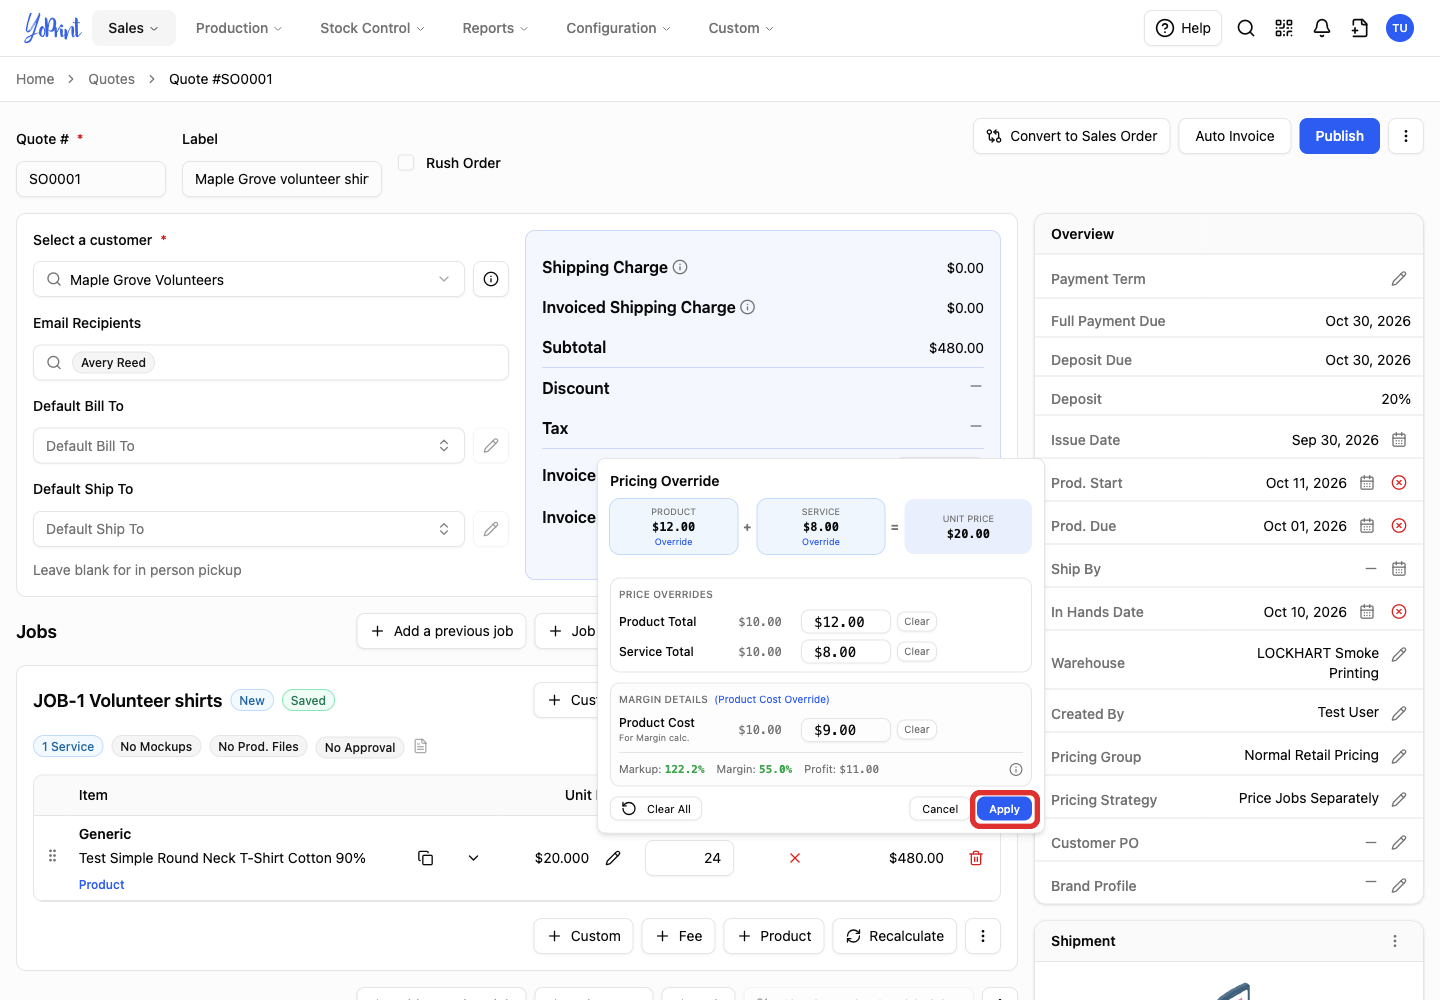
Task: Click Clear All in pricing override
Action: (657, 809)
